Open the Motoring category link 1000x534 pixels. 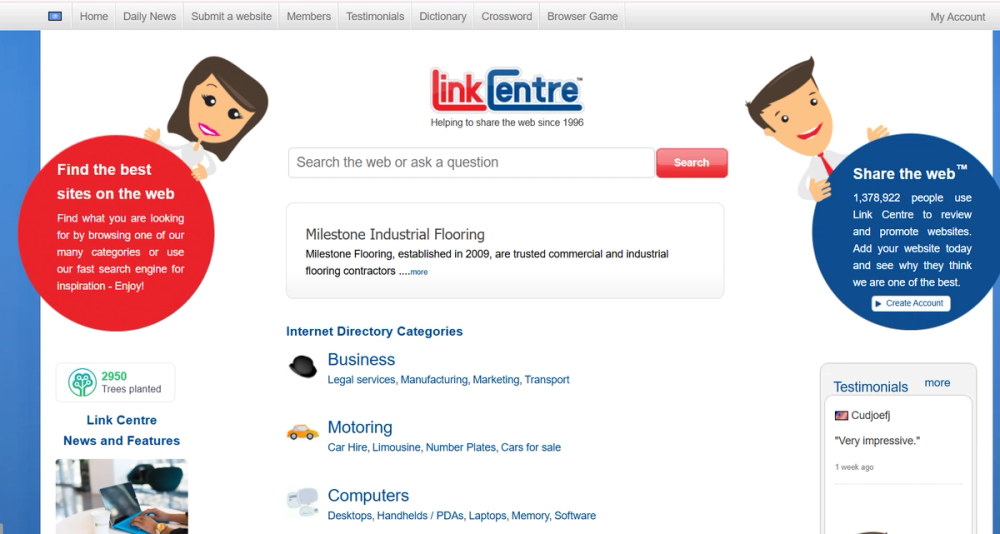(360, 427)
